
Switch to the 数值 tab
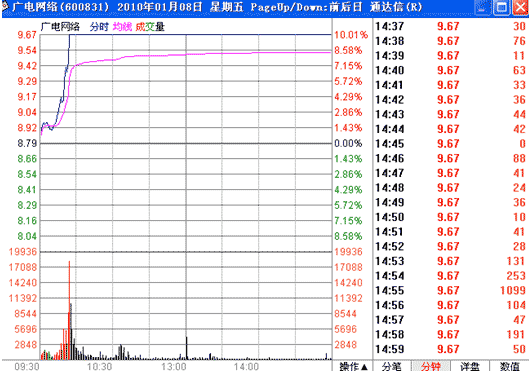pos(509,366)
